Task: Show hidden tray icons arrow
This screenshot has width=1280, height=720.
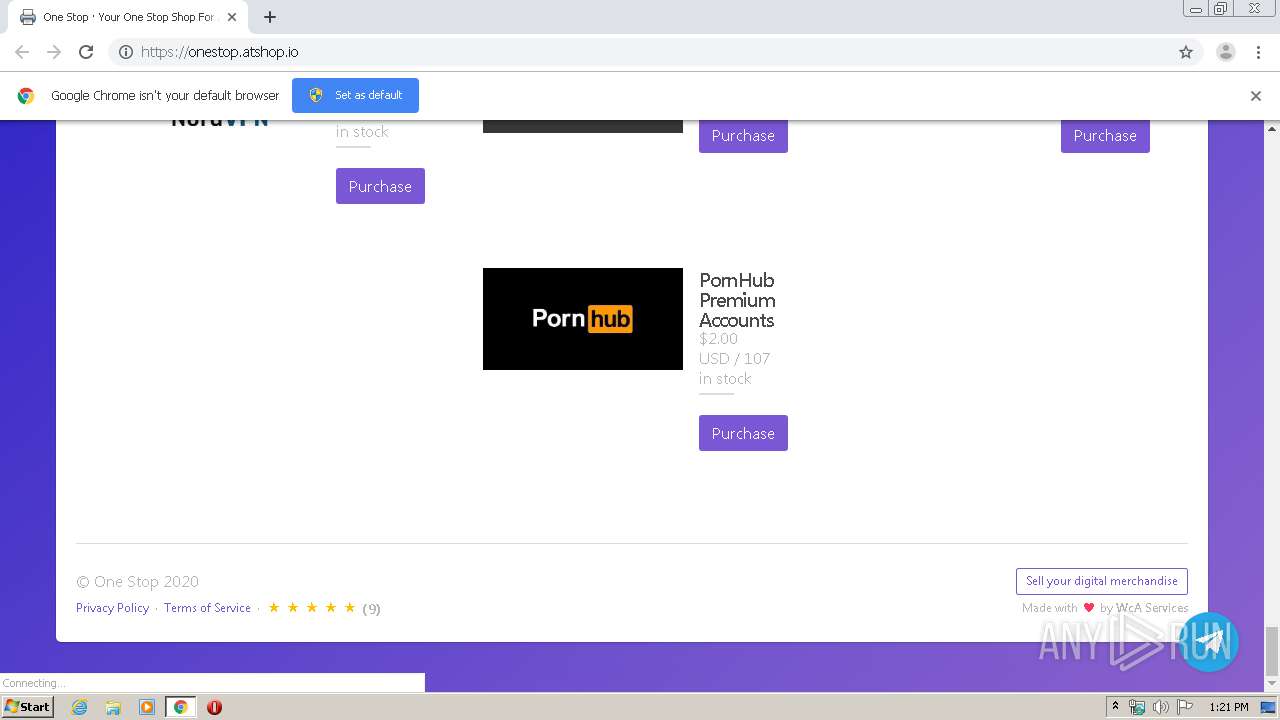Action: (1115, 707)
